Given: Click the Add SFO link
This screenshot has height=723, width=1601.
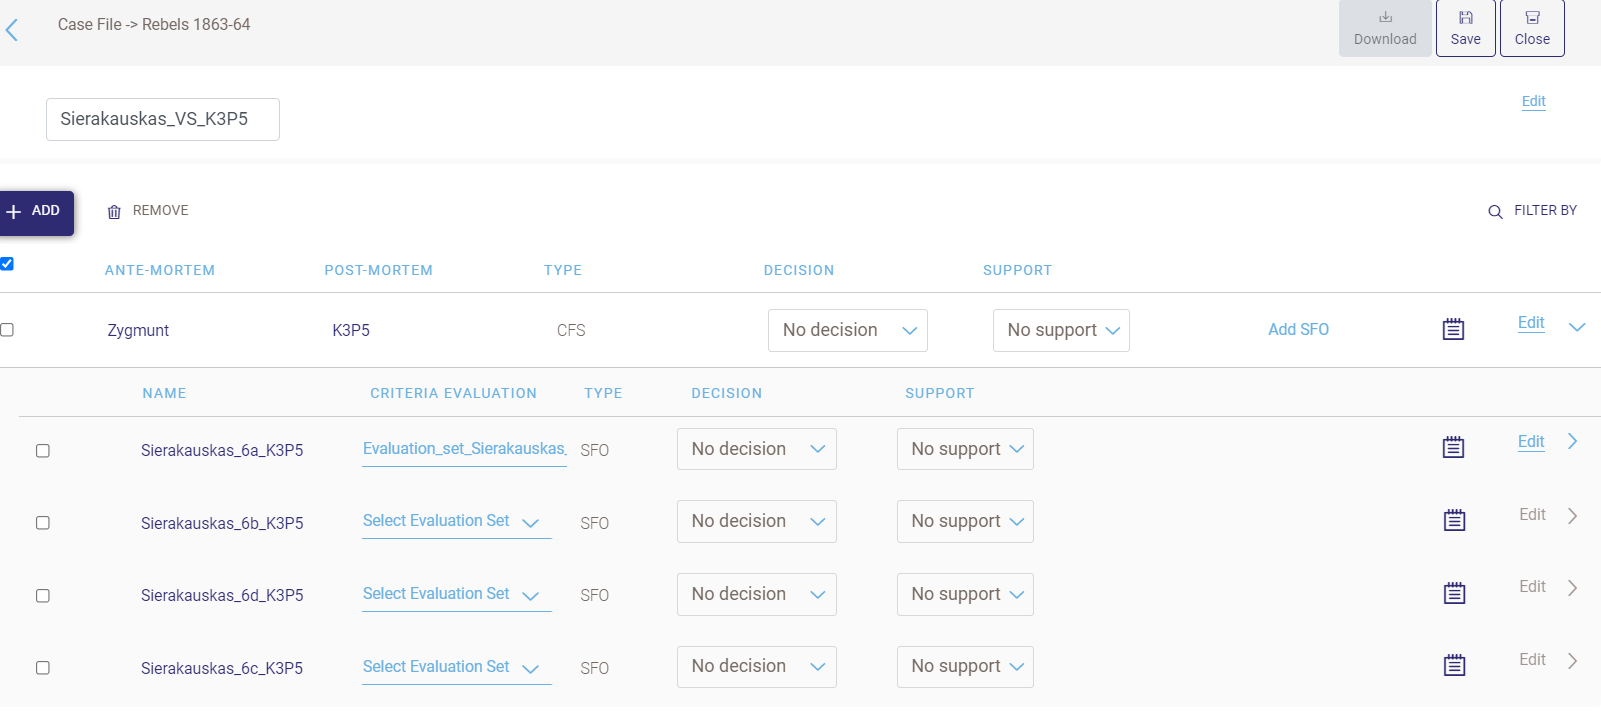Looking at the screenshot, I should point(1298,330).
